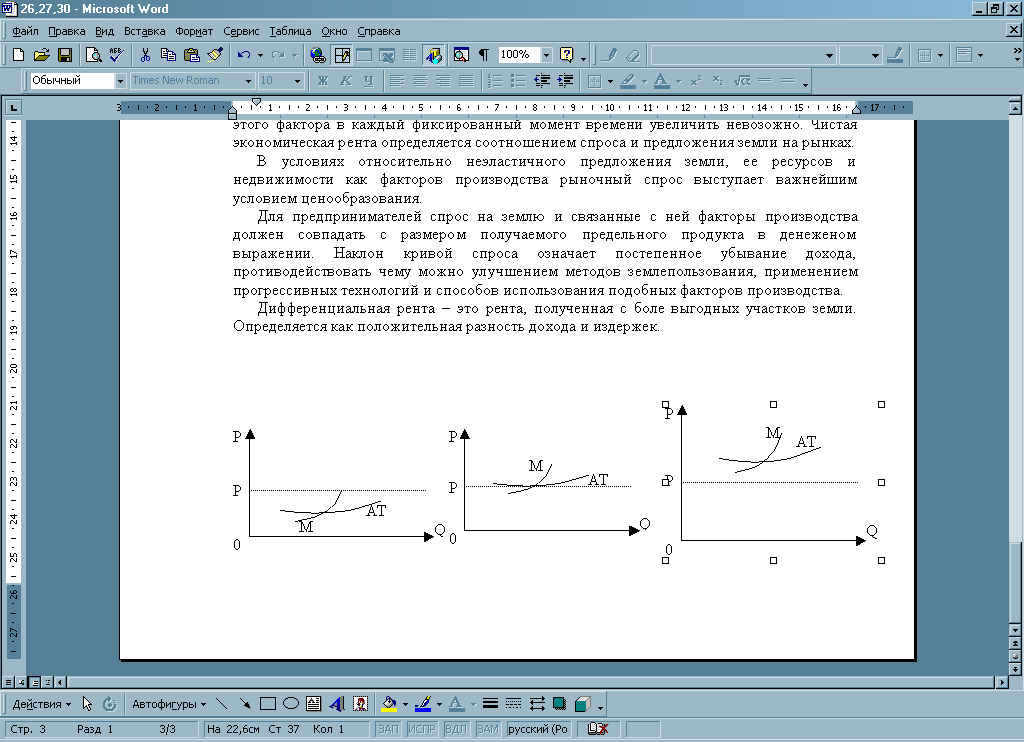Open Вид menu

(x=104, y=31)
